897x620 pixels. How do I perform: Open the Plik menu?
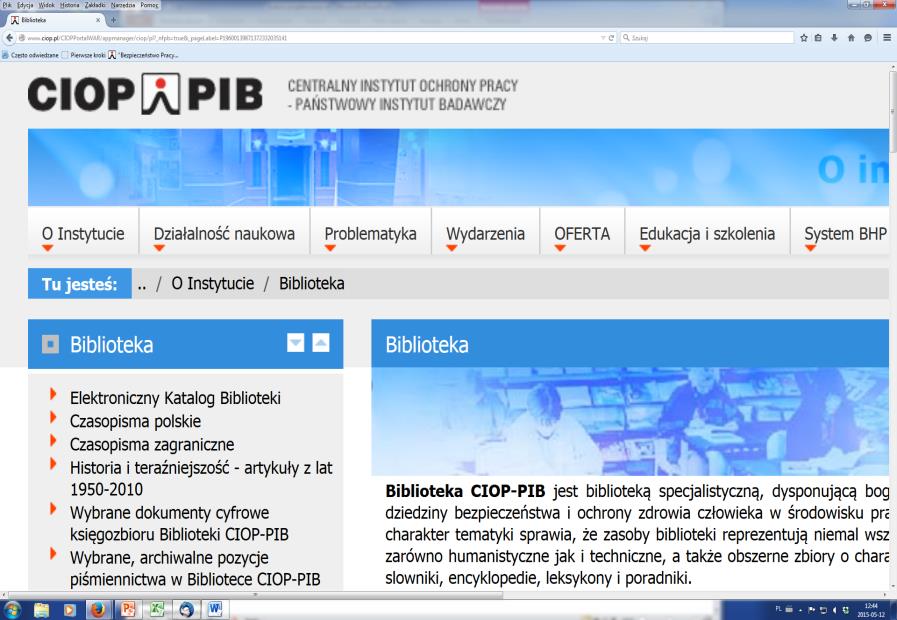[7, 5]
